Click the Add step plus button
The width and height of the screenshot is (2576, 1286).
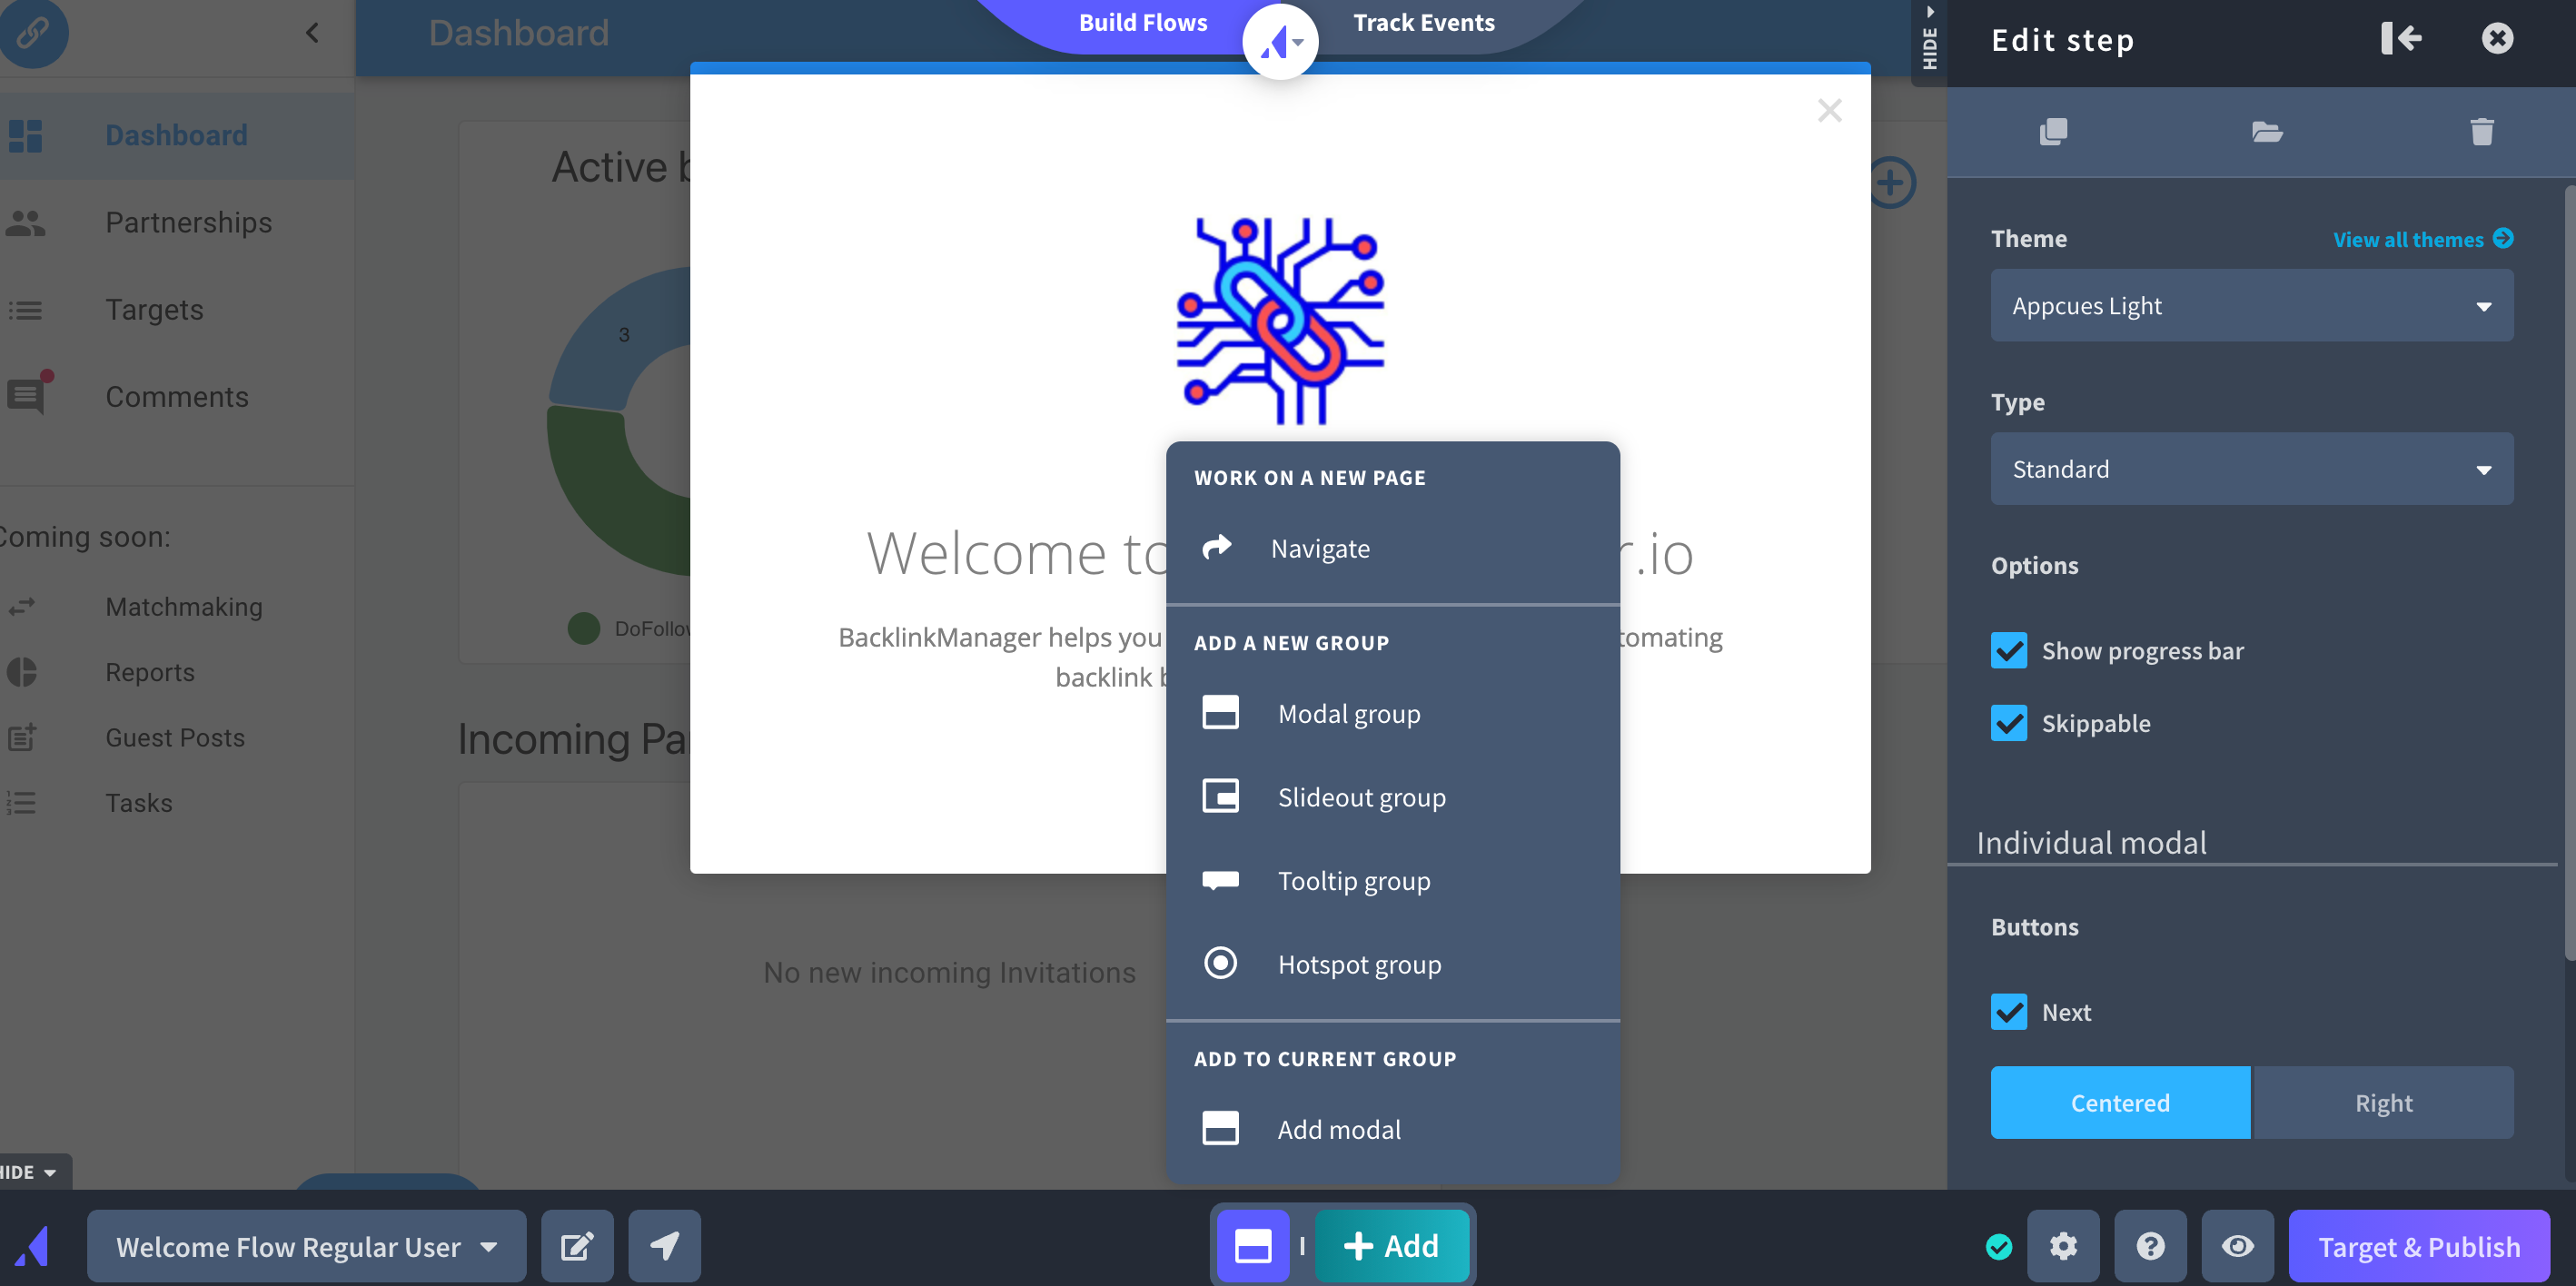pyautogui.click(x=1392, y=1245)
